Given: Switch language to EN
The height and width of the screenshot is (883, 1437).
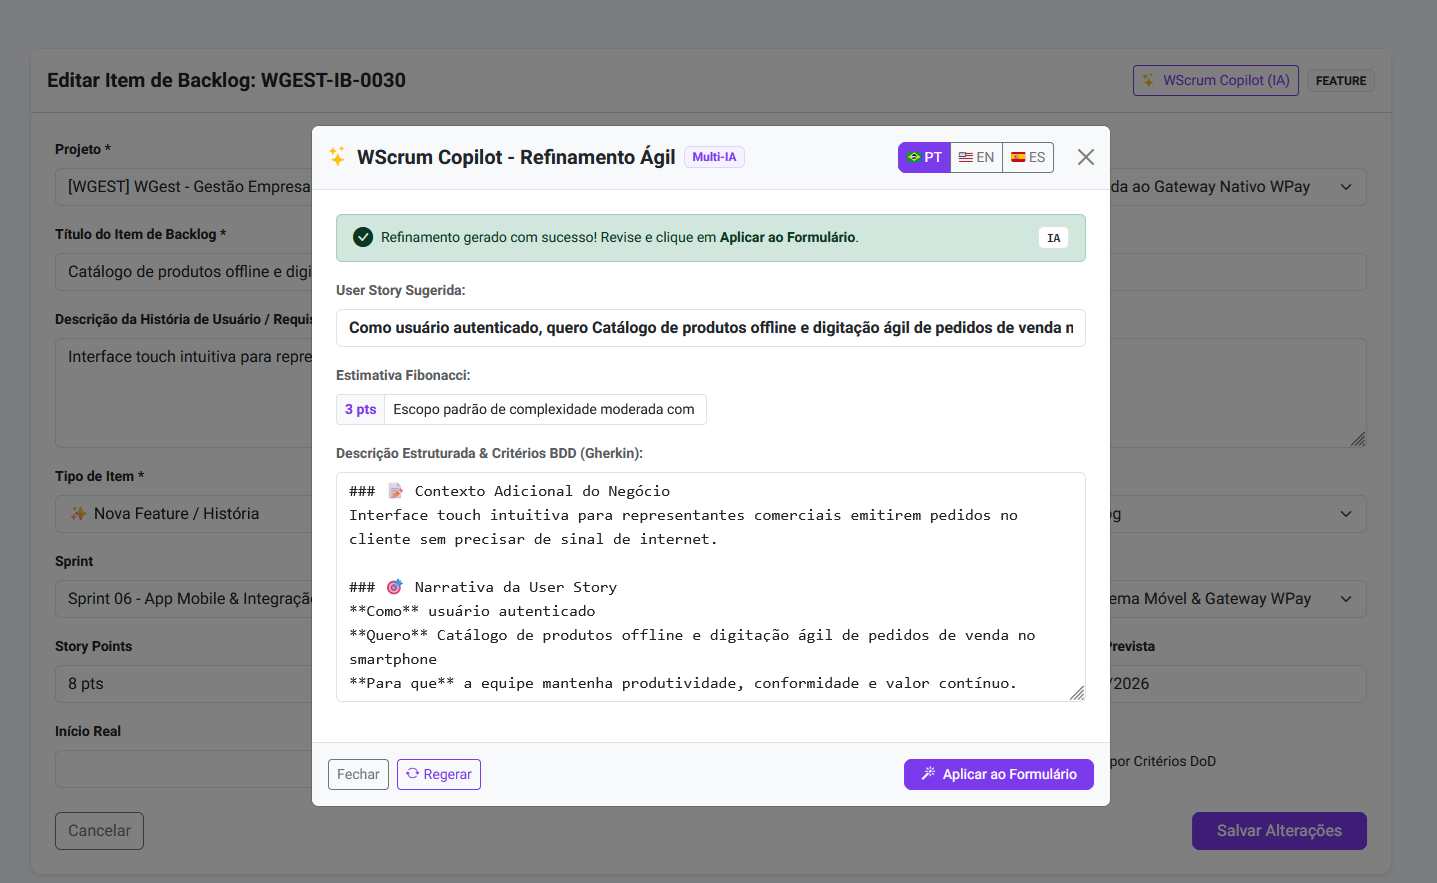Looking at the screenshot, I should coord(976,157).
